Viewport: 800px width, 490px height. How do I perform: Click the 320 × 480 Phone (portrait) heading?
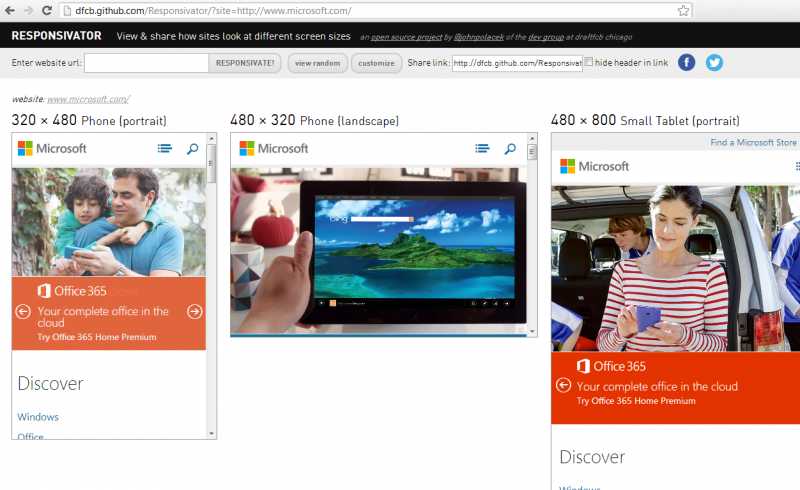89,120
